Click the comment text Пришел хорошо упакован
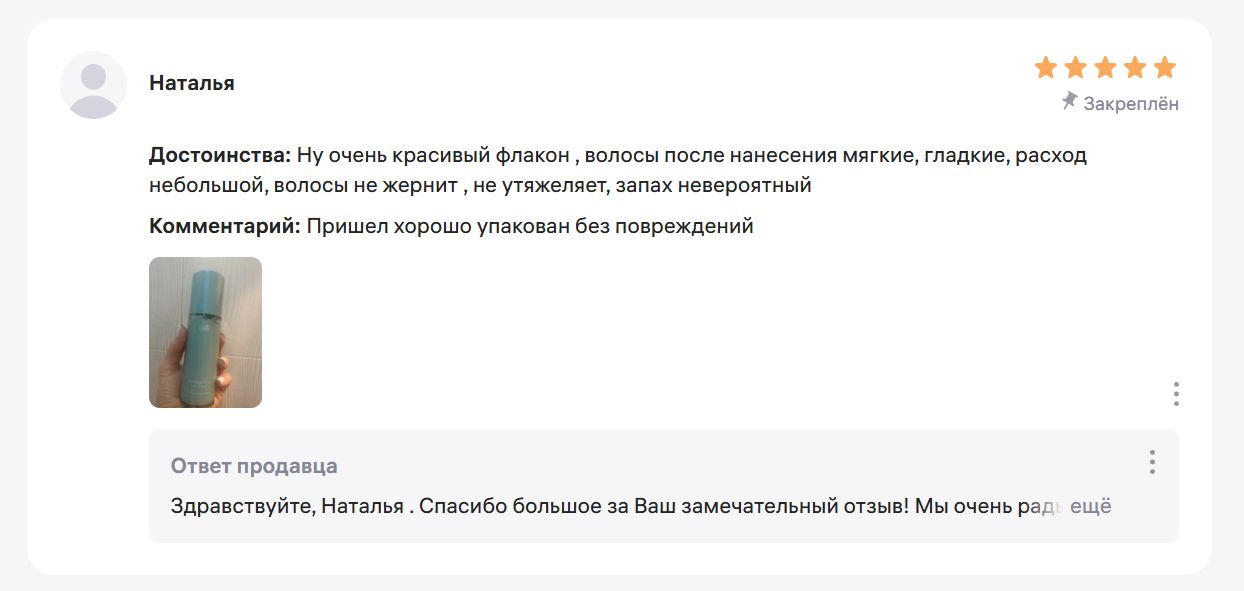This screenshot has width=1244, height=591. click(530, 226)
